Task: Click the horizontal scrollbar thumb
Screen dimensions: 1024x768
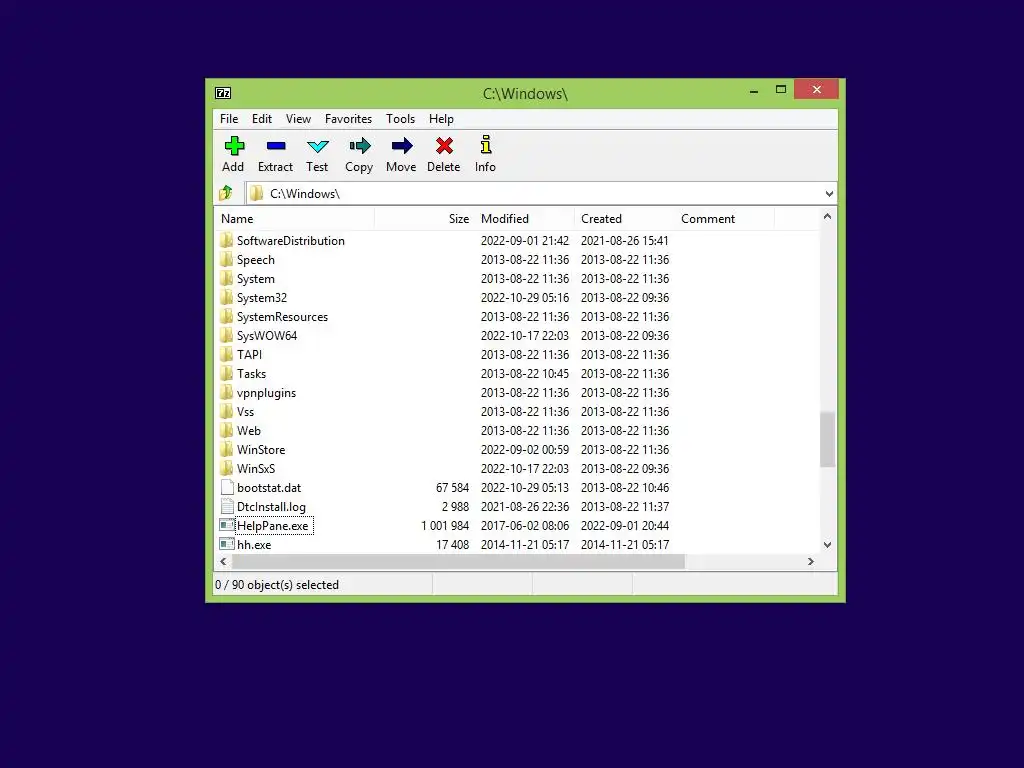Action: pyautogui.click(x=458, y=561)
